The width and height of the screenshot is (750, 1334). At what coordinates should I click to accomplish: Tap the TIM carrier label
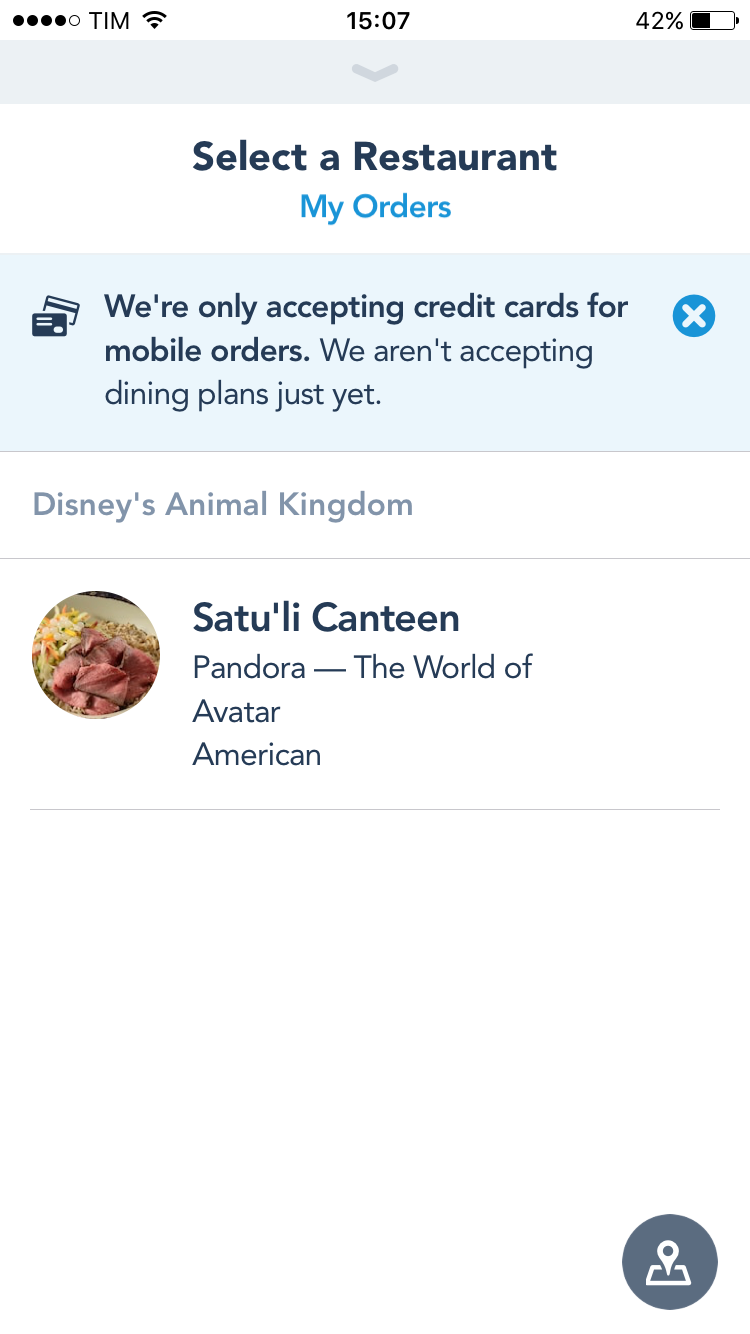pos(109,20)
